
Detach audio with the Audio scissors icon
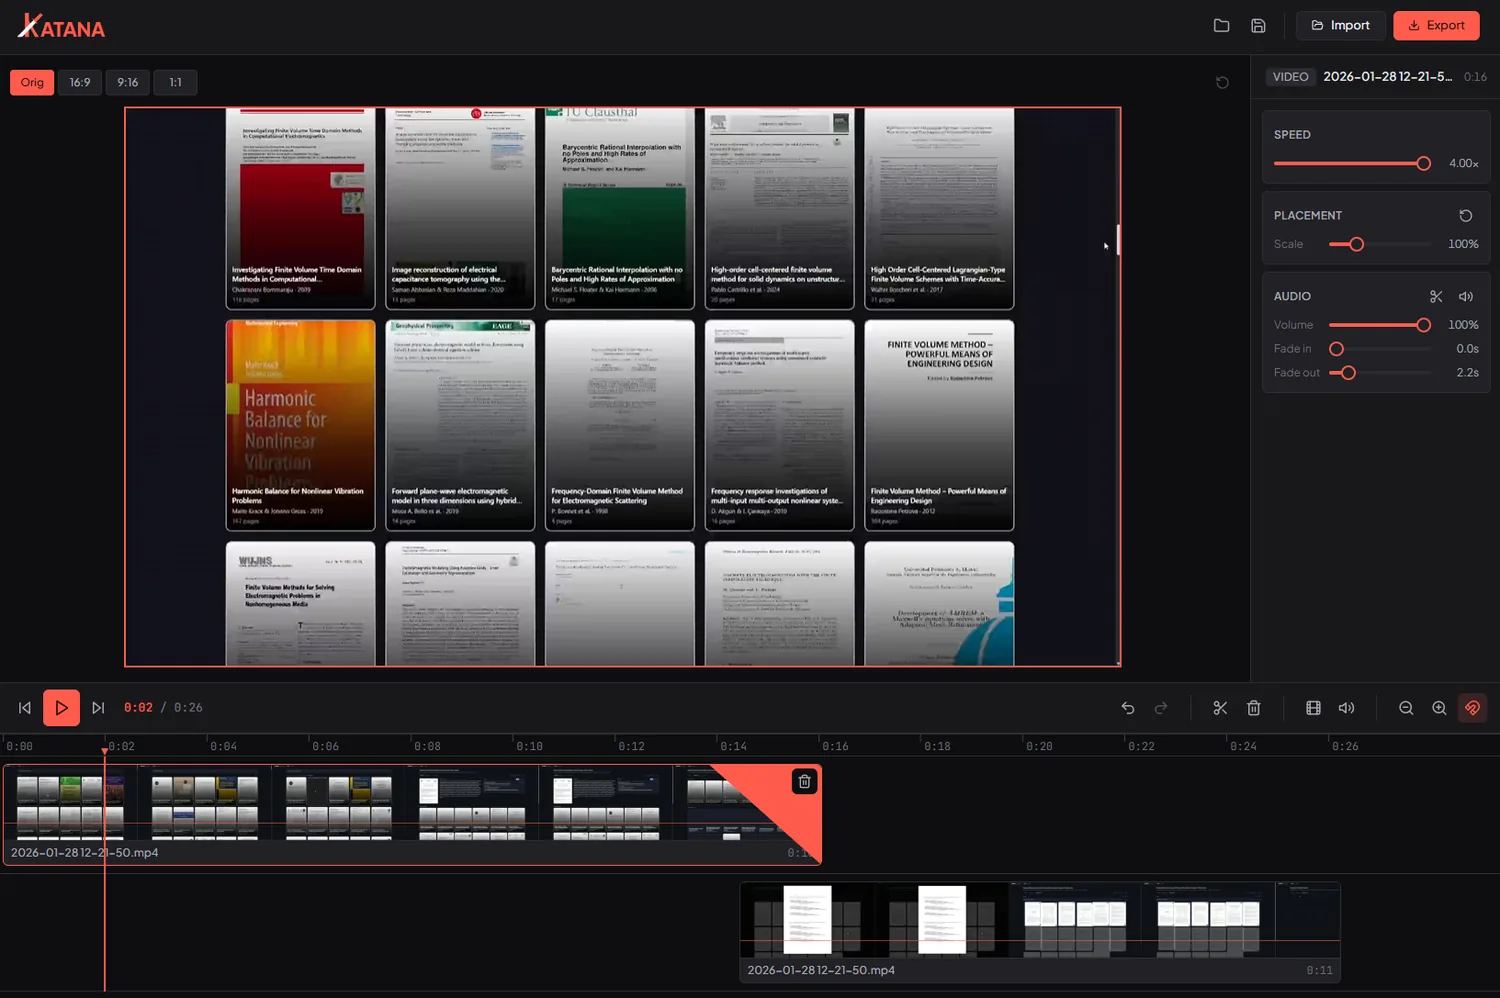[x=1436, y=297]
